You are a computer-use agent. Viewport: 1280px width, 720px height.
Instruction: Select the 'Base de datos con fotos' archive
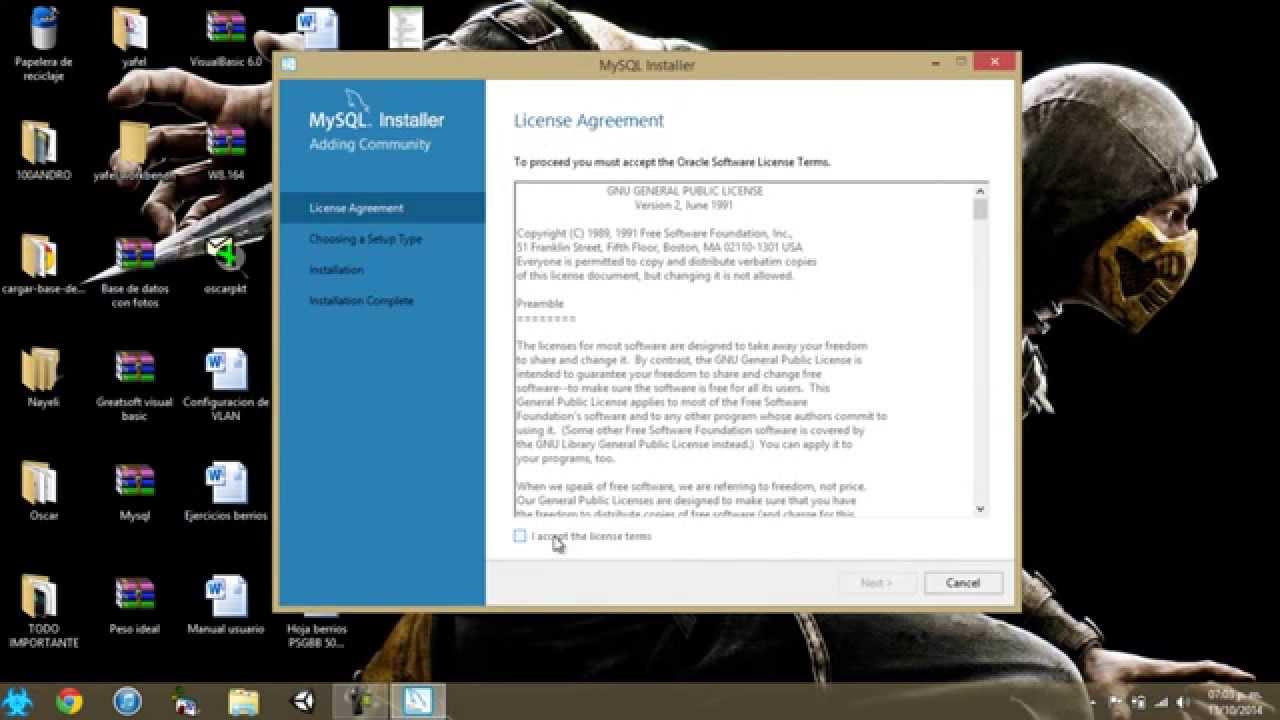[x=135, y=272]
